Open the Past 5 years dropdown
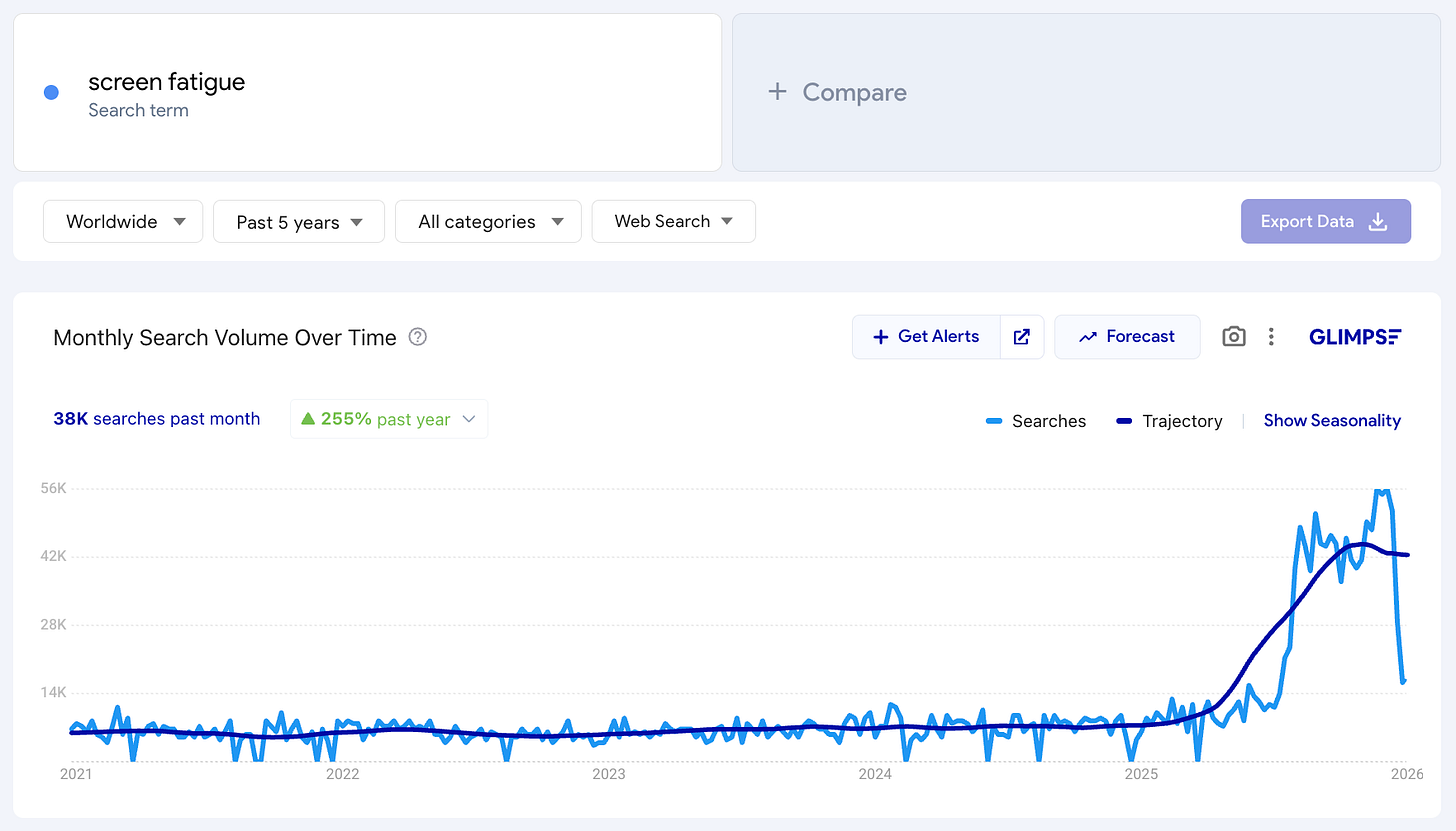 (x=299, y=221)
